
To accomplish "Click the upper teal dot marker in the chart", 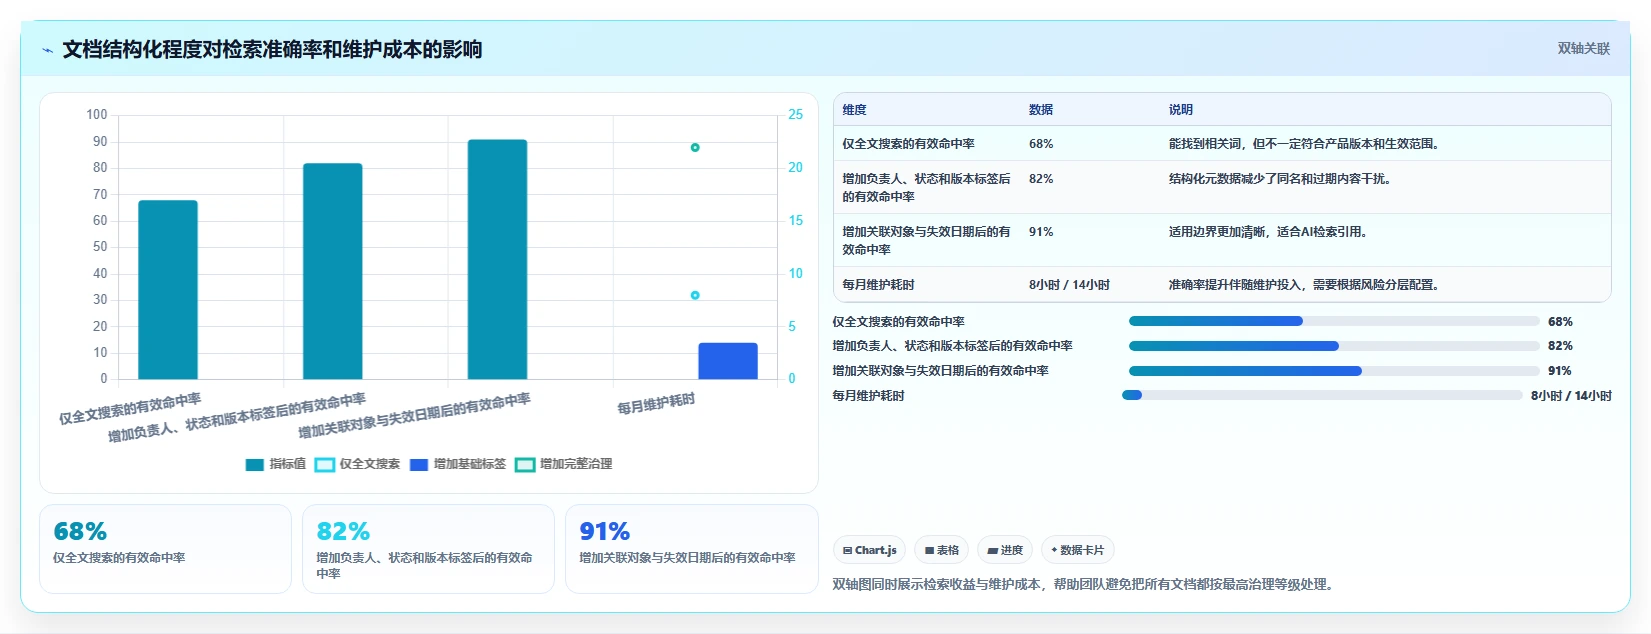I will coord(695,148).
